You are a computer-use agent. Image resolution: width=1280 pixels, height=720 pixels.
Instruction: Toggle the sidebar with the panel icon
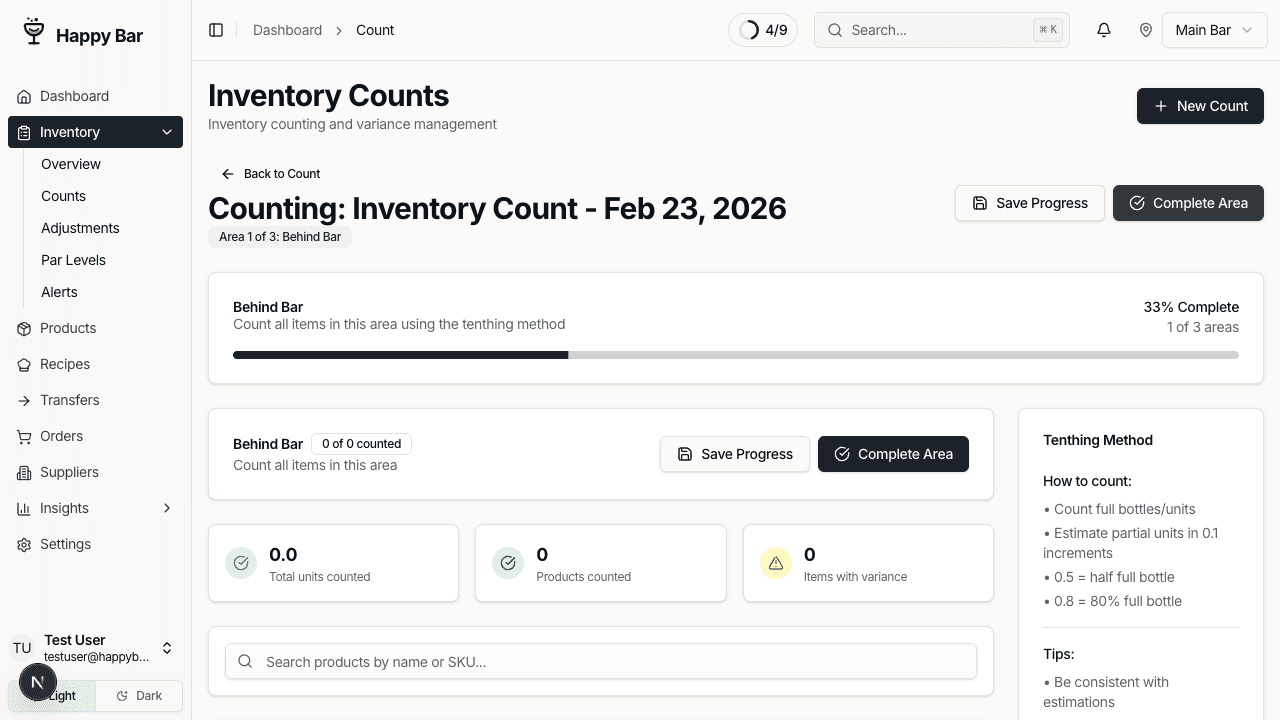pyautogui.click(x=216, y=30)
